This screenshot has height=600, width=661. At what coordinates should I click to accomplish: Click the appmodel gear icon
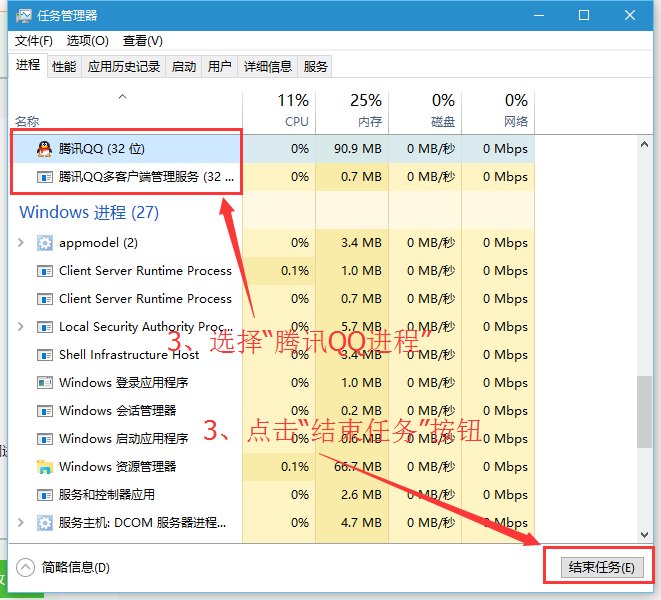(45, 243)
